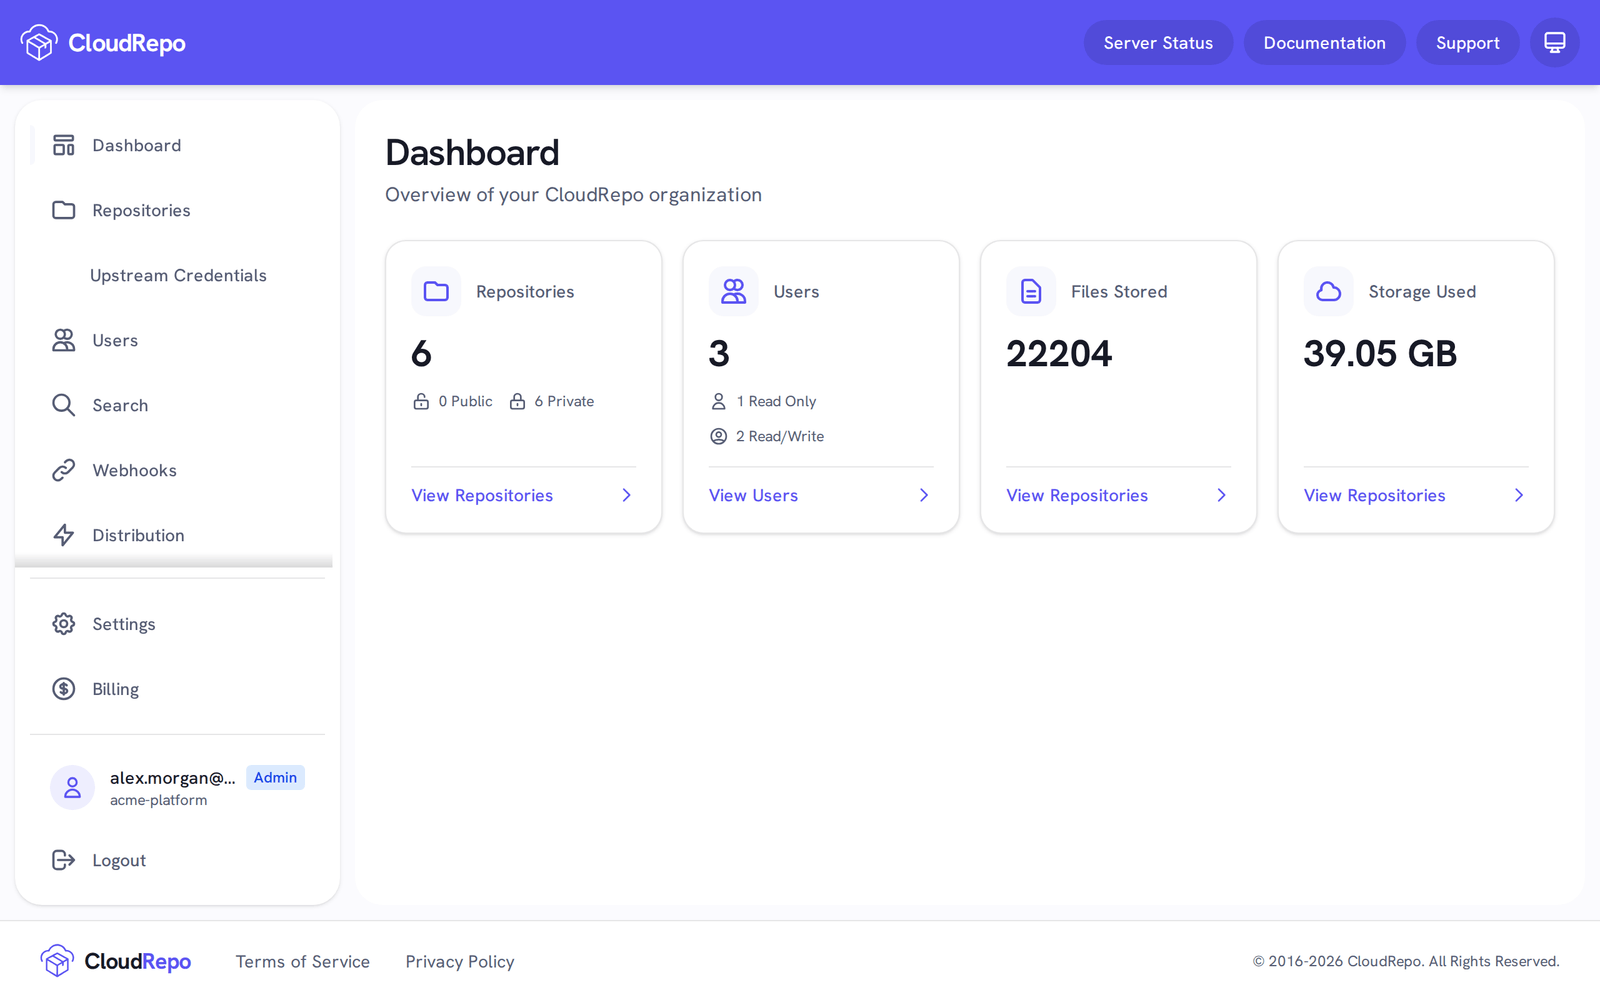The width and height of the screenshot is (1600, 1000).
Task: Click chevron arrow on Files Stored card
Action: point(1221,496)
